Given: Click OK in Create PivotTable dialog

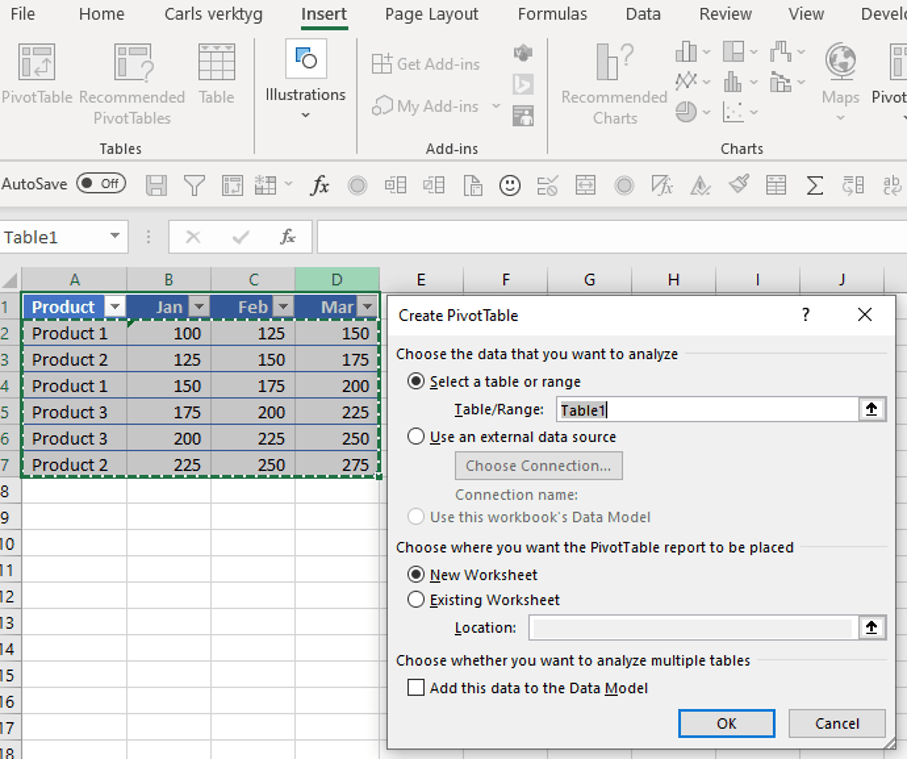Looking at the screenshot, I should pyautogui.click(x=726, y=724).
